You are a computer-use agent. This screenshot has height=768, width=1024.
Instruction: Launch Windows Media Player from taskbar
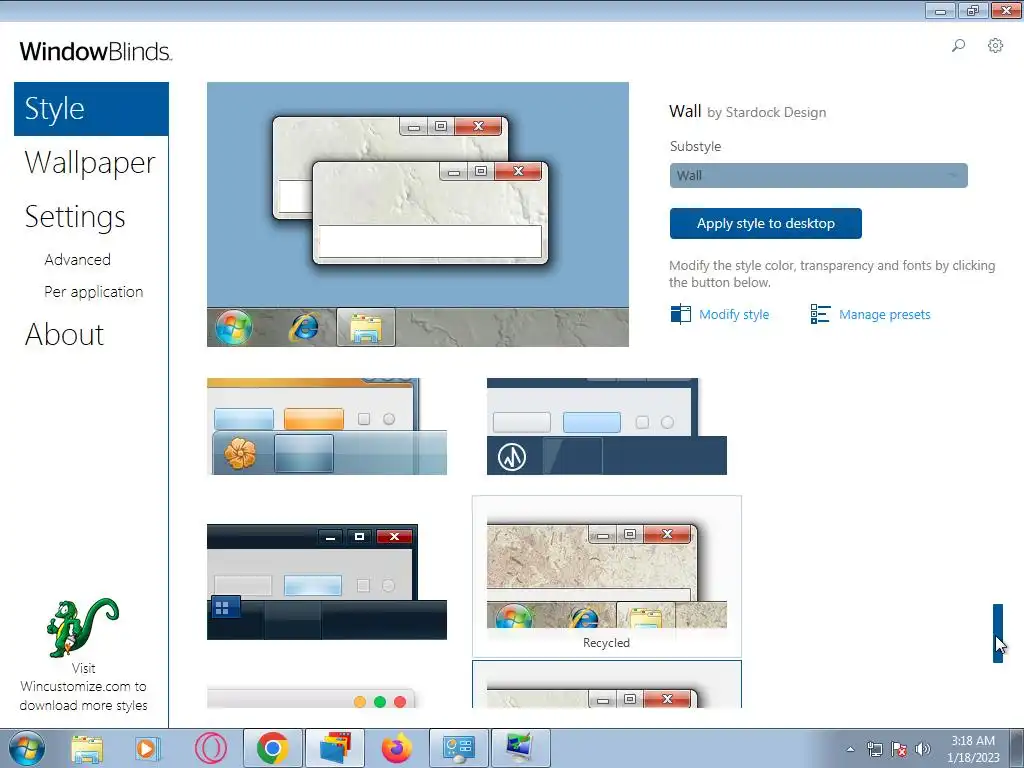[x=148, y=748]
